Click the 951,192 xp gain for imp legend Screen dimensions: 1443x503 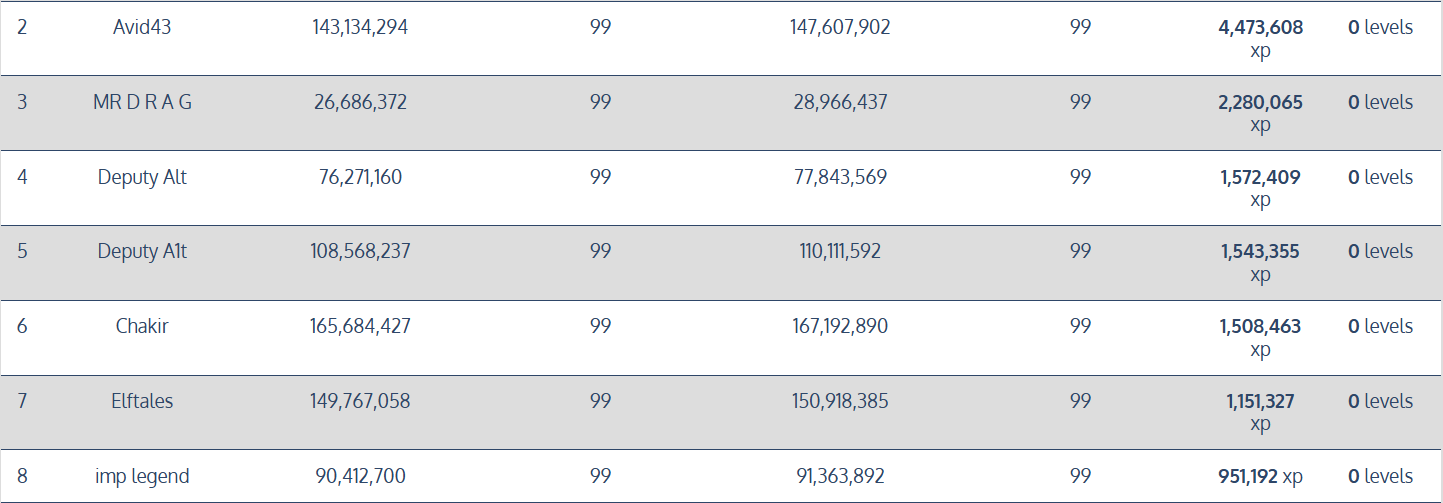click(x=1260, y=476)
